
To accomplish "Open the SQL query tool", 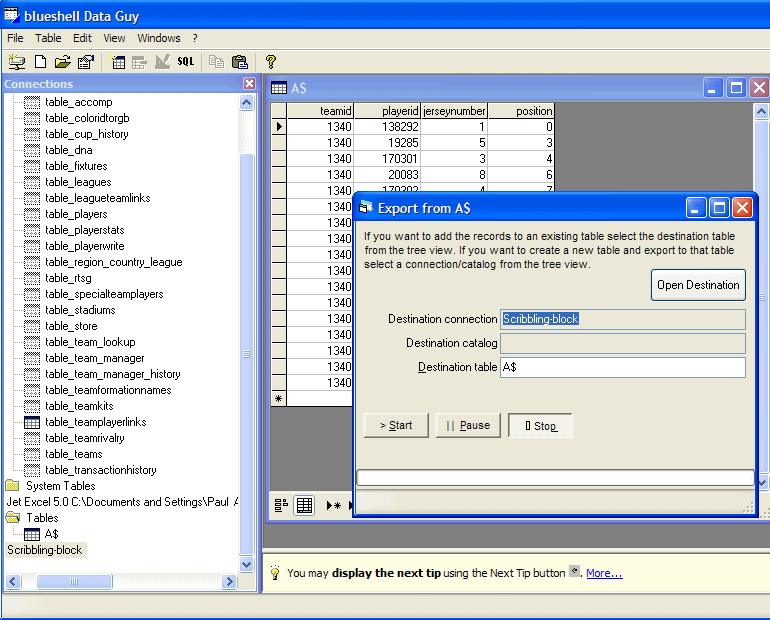I will tap(186, 62).
